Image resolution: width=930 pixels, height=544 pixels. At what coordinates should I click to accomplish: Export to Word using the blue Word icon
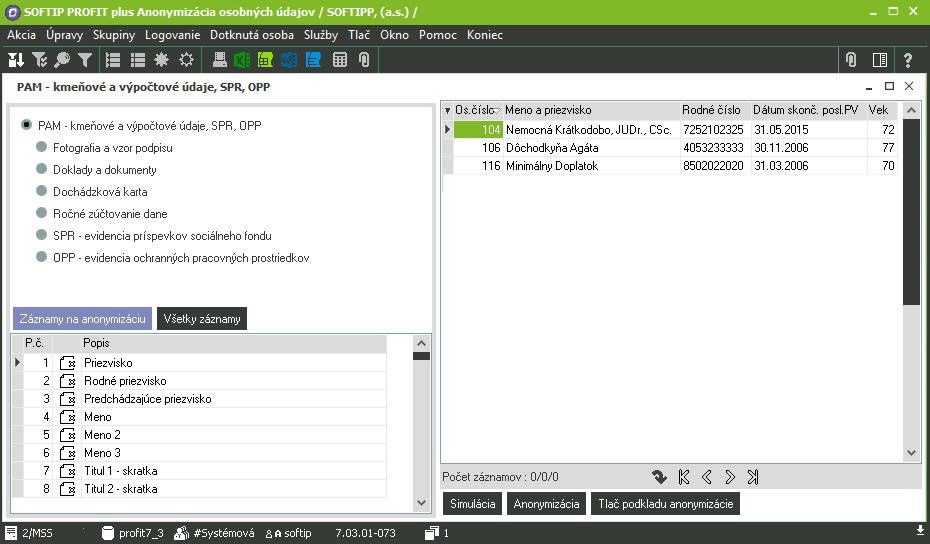point(289,60)
